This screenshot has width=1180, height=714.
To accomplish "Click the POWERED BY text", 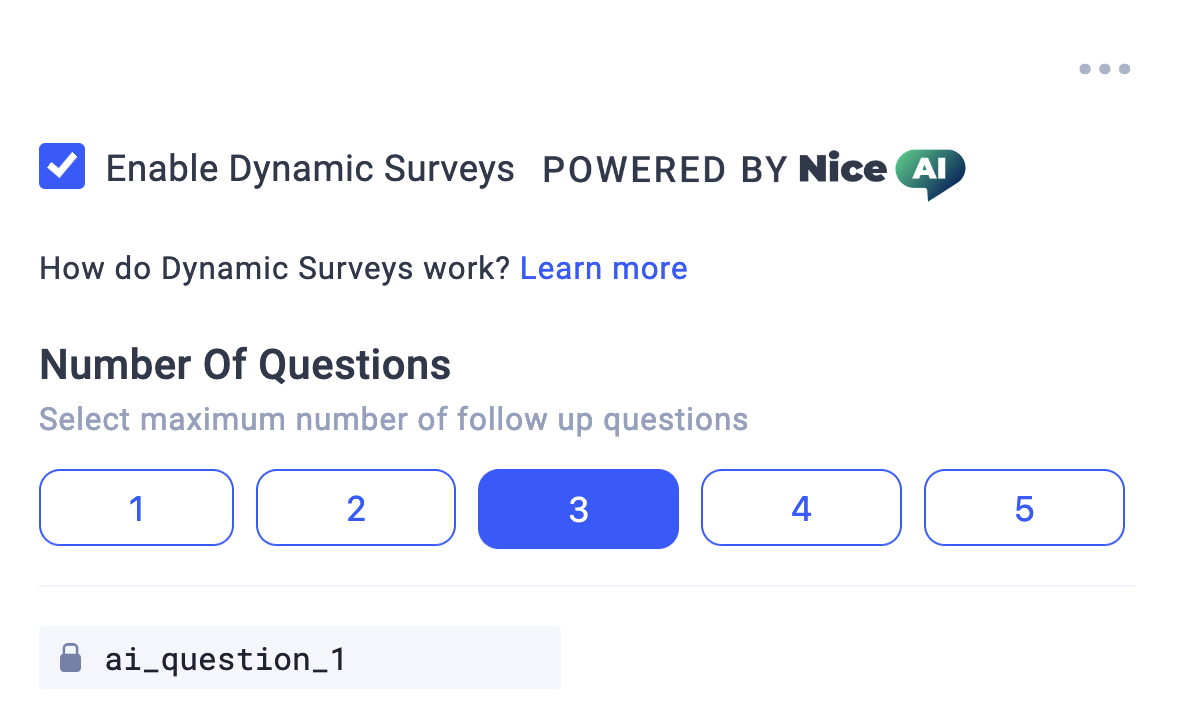I will [x=665, y=169].
